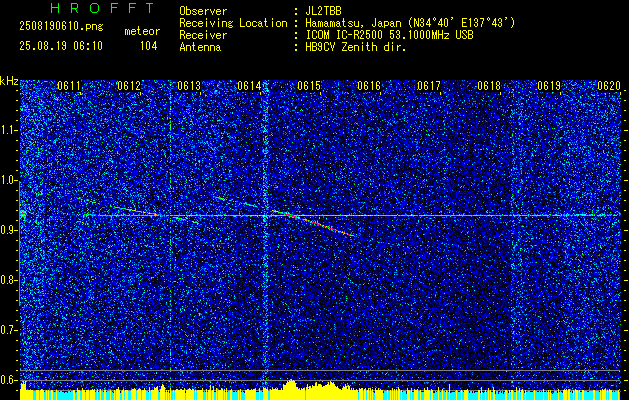
Task: Click the 0616 time marker
Action: pyautogui.click(x=369, y=86)
